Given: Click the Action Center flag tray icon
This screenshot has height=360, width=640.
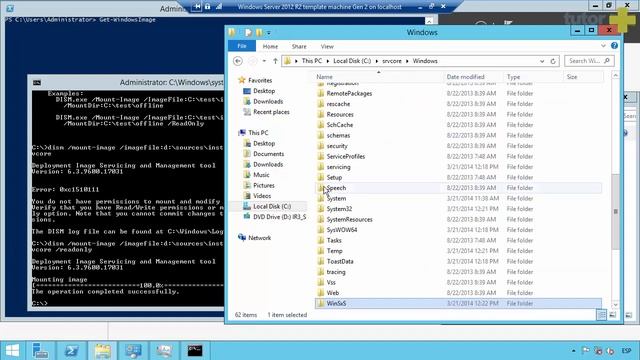Looking at the screenshot, I should click(x=585, y=351).
